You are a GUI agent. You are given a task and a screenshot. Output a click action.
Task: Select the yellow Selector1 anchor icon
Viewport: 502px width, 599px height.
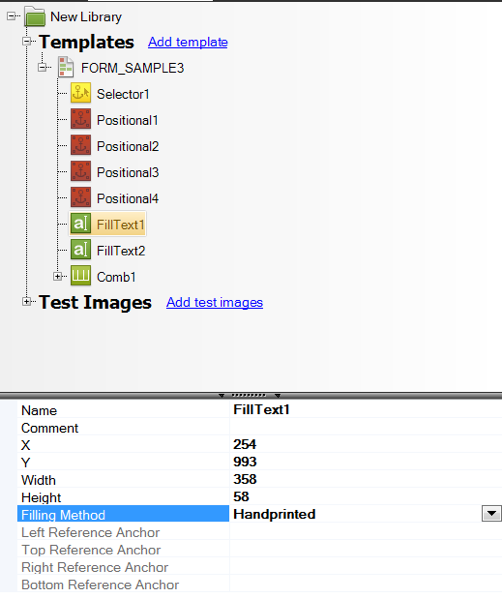[81, 93]
